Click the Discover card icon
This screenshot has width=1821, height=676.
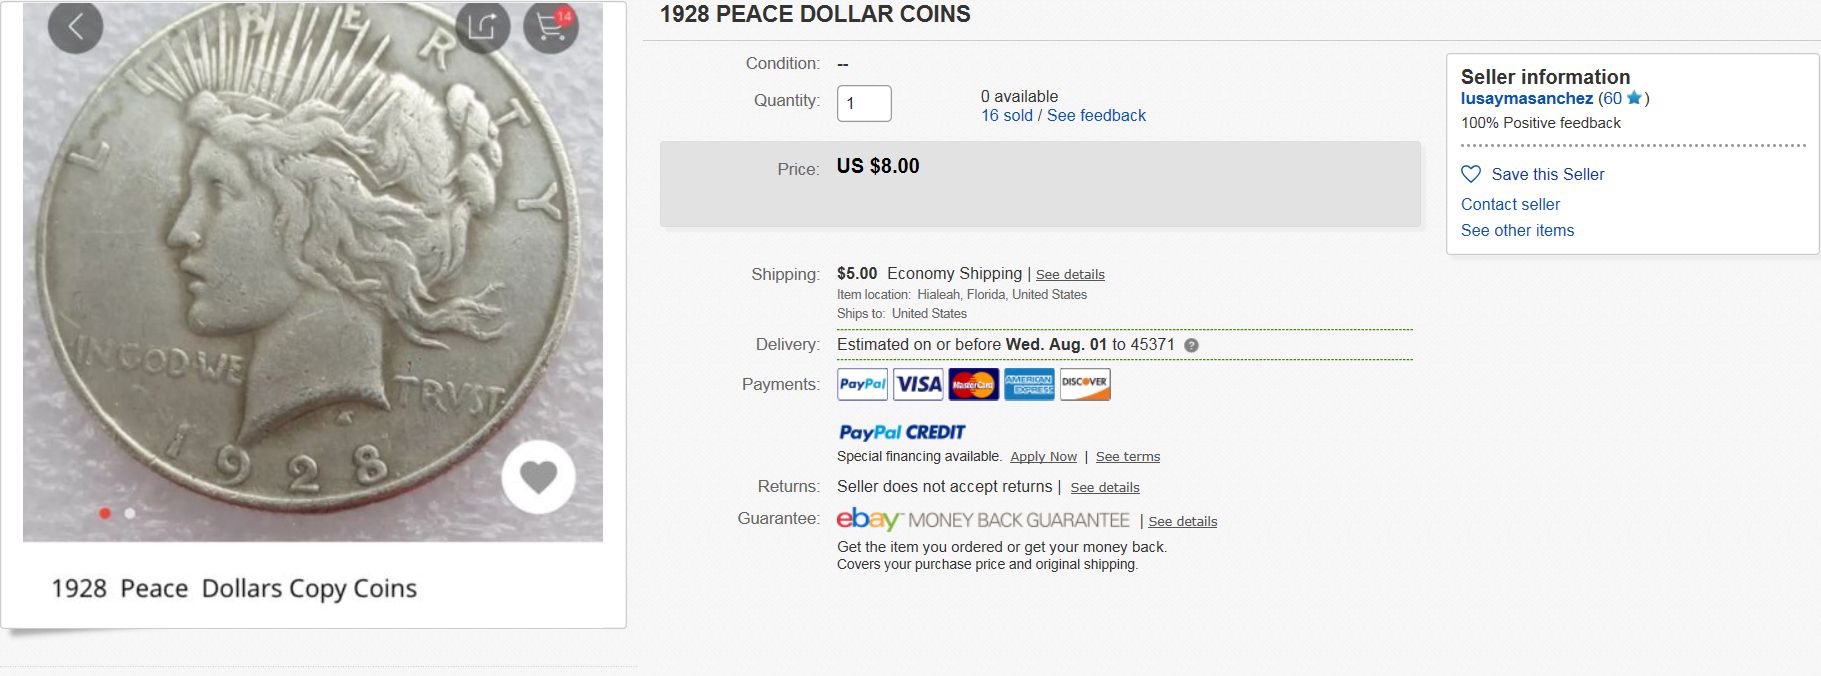point(1085,384)
